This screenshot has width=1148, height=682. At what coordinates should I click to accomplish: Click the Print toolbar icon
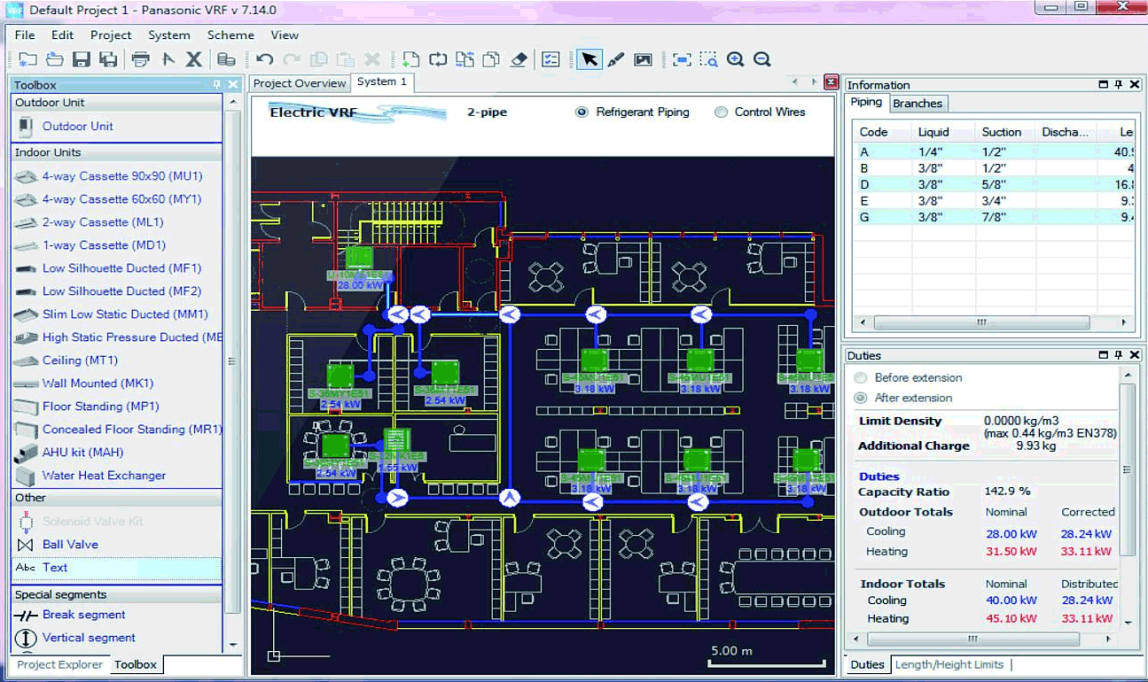coord(141,59)
